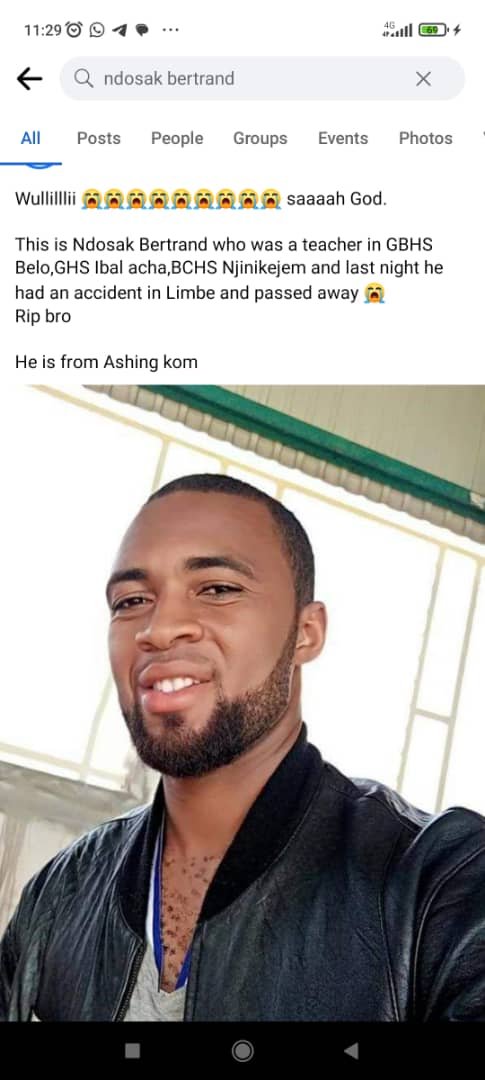Tap the back arrow icon
This screenshot has width=485, height=1080.
[x=29, y=79]
